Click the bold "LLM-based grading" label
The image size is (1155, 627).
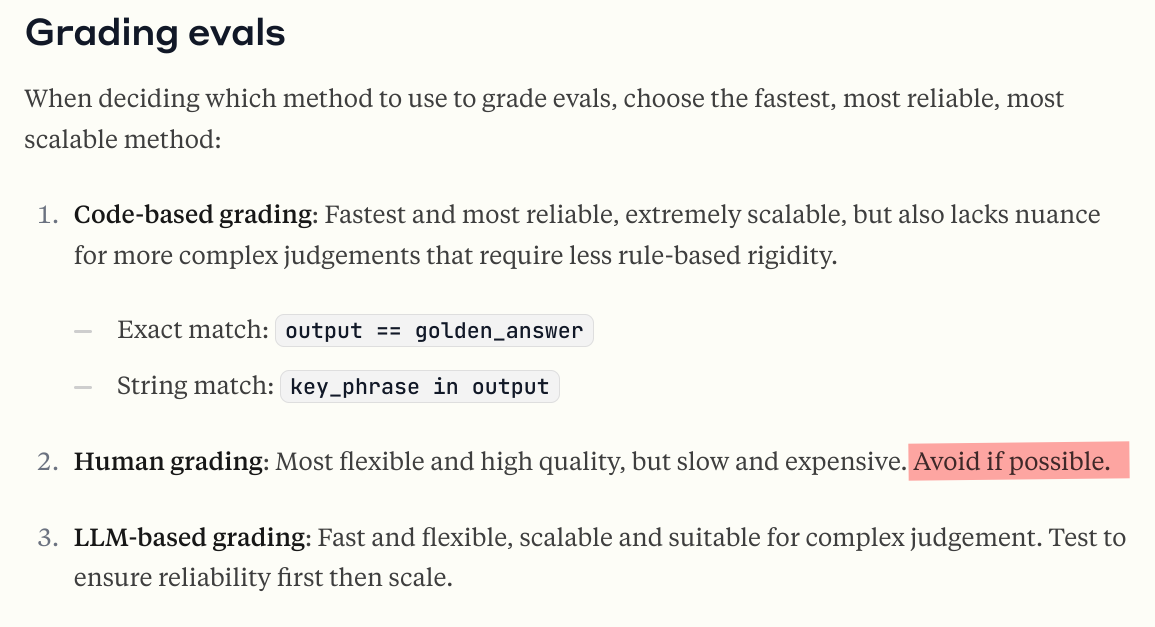(189, 538)
